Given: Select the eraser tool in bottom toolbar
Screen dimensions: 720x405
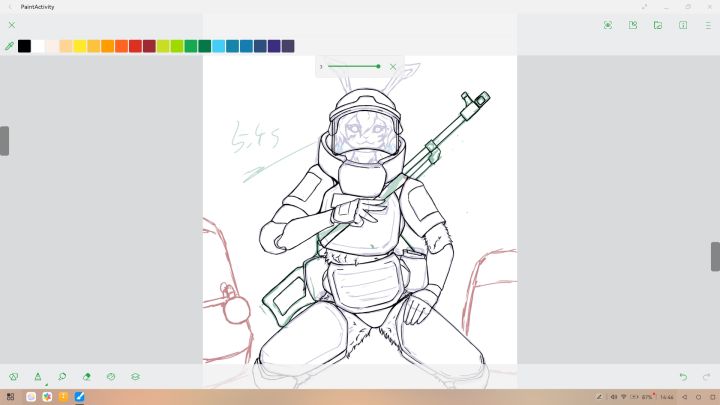Looking at the screenshot, I should [x=87, y=377].
